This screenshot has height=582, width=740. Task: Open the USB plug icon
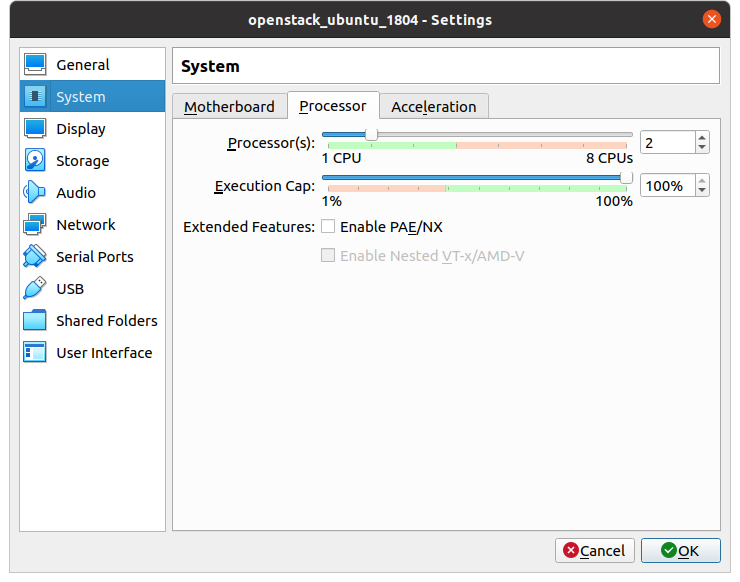click(35, 288)
